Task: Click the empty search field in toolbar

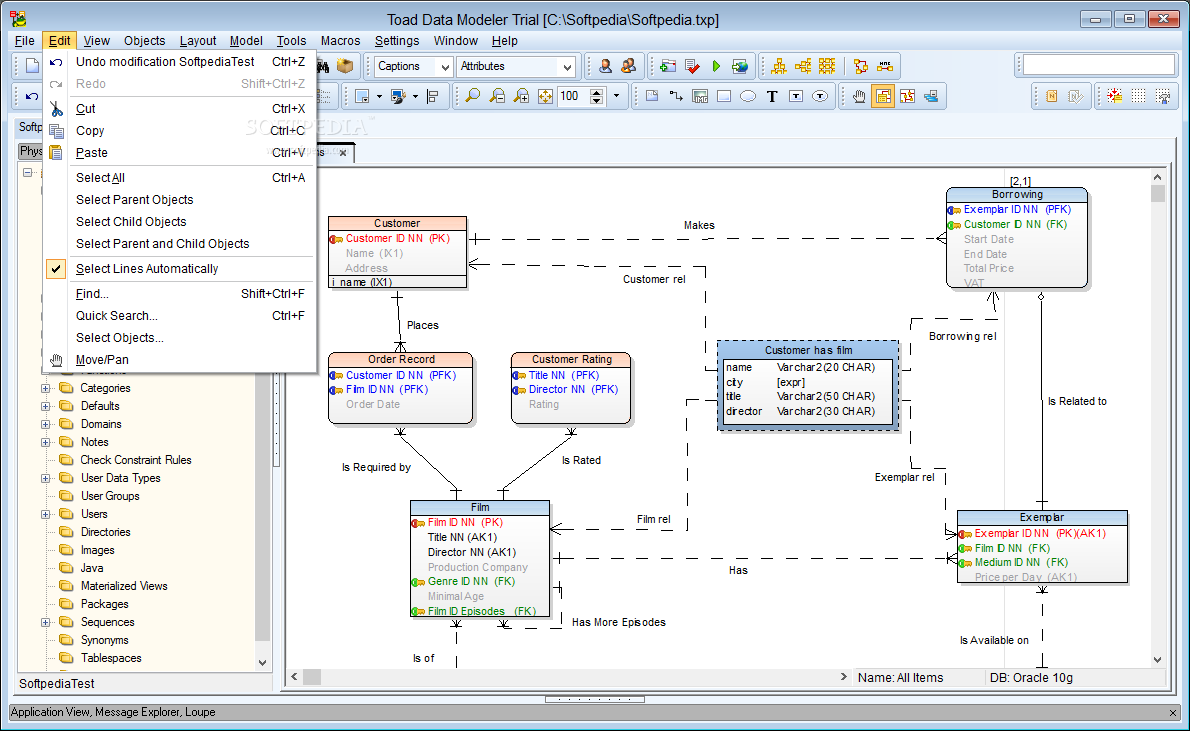Action: point(1099,65)
